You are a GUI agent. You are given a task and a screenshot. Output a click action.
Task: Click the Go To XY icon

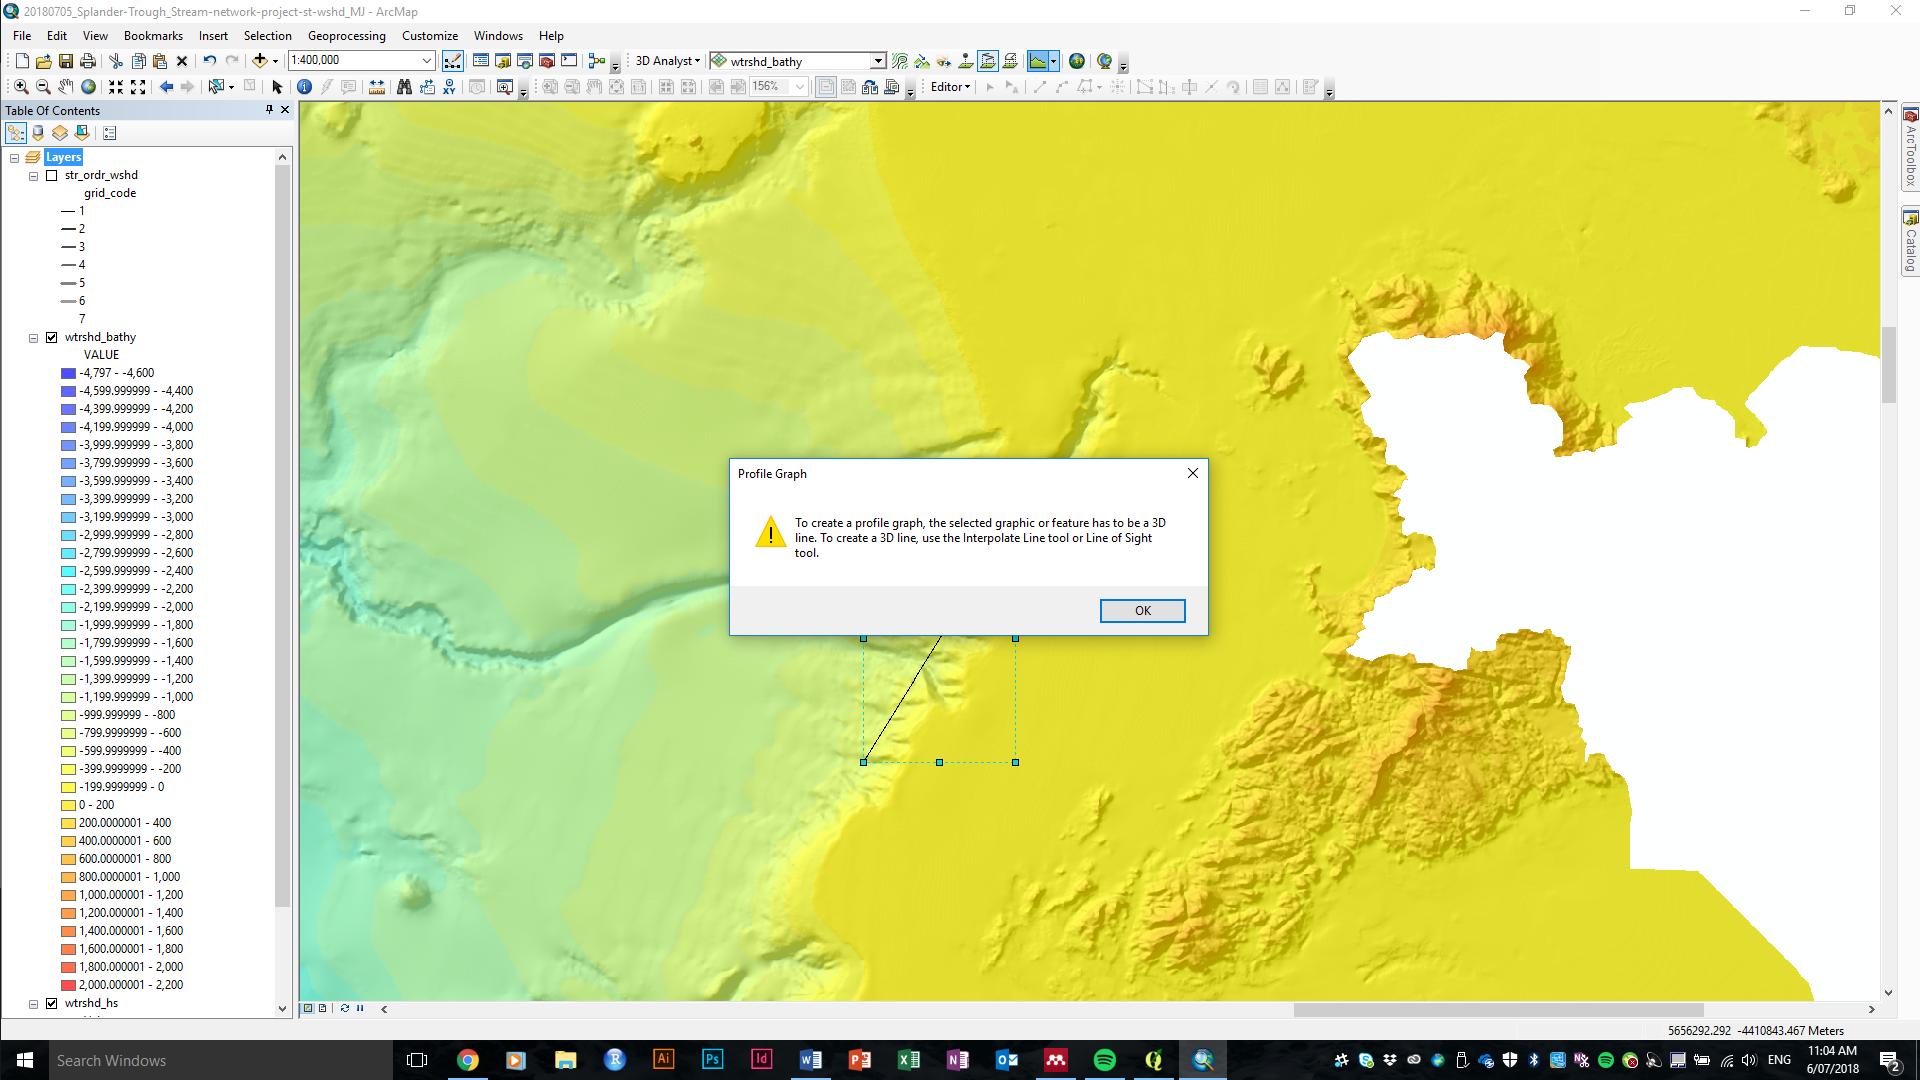[449, 87]
